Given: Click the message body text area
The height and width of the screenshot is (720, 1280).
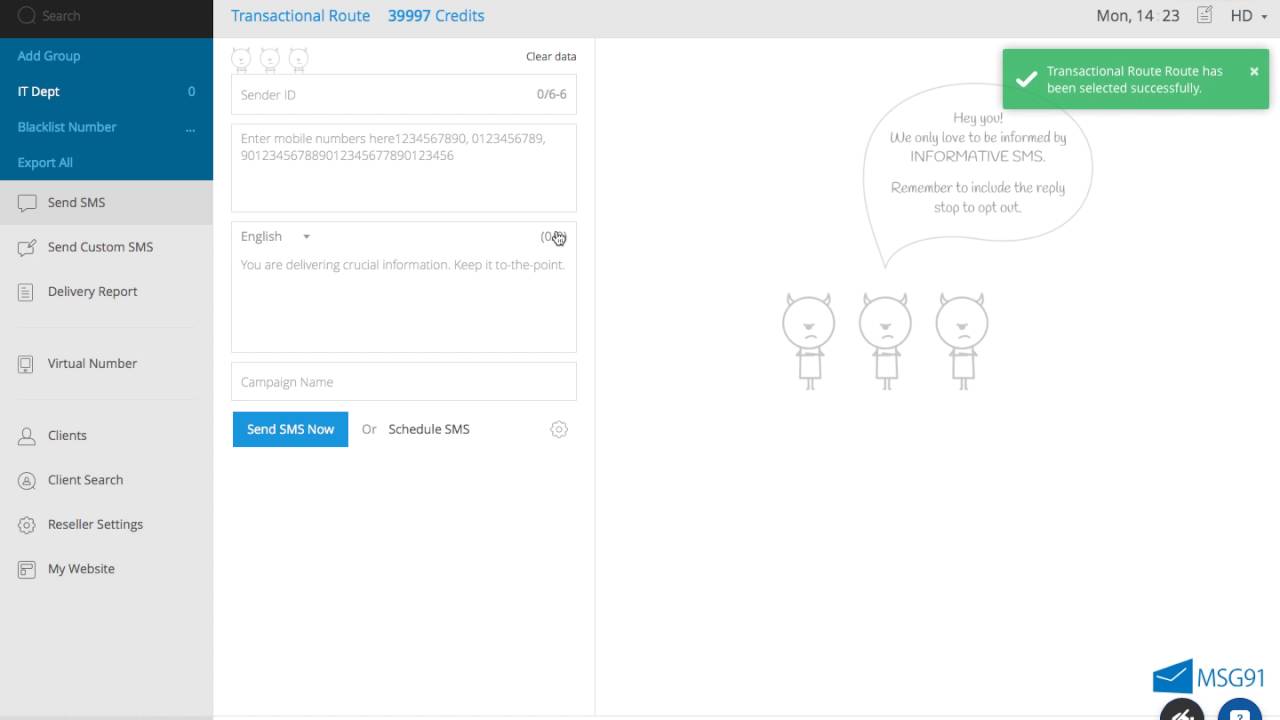Looking at the screenshot, I should coord(404,302).
